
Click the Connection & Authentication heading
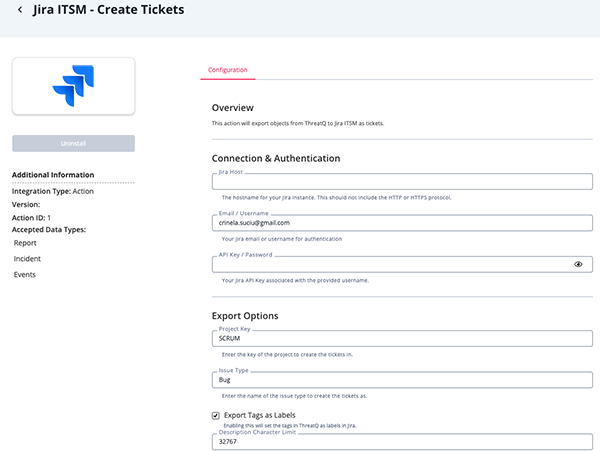pos(276,158)
